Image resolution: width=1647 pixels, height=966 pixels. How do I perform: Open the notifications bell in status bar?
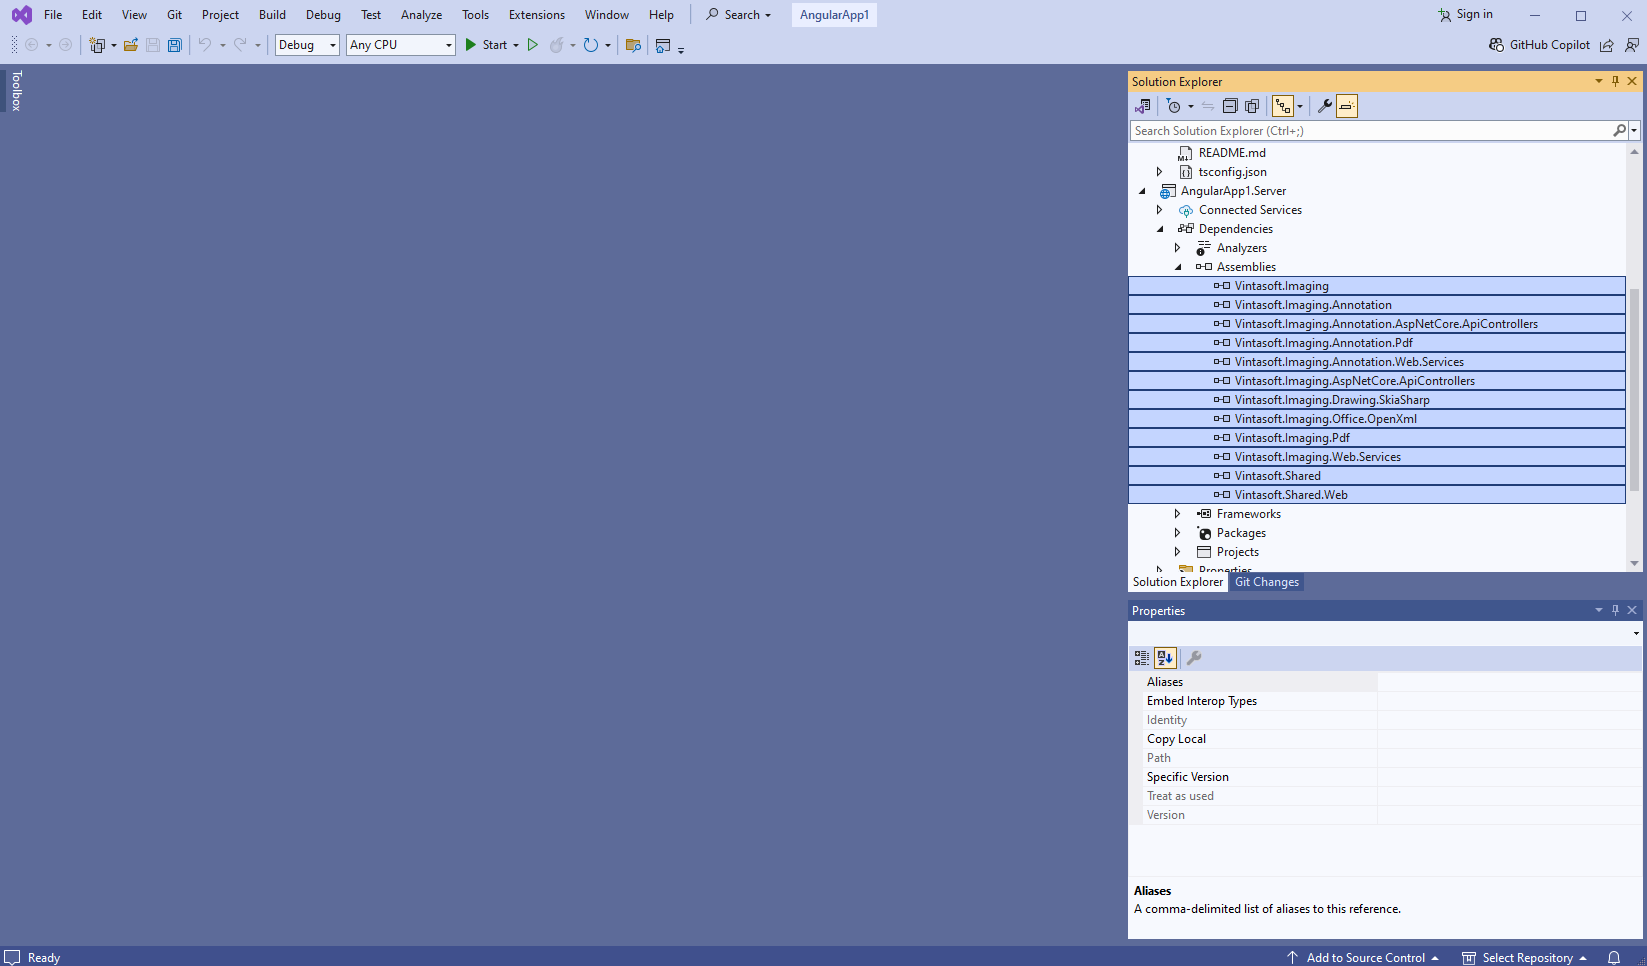[x=1614, y=957]
